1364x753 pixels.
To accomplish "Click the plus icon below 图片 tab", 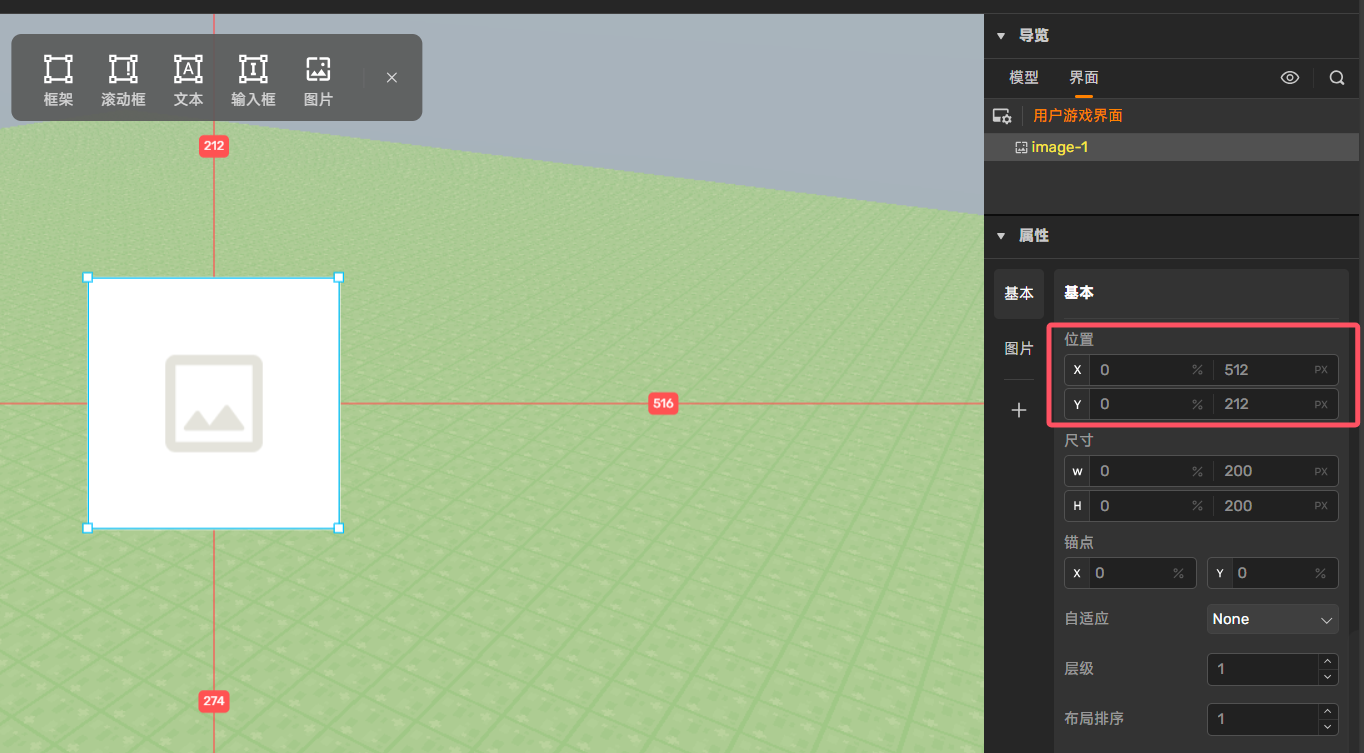I will tap(1019, 410).
